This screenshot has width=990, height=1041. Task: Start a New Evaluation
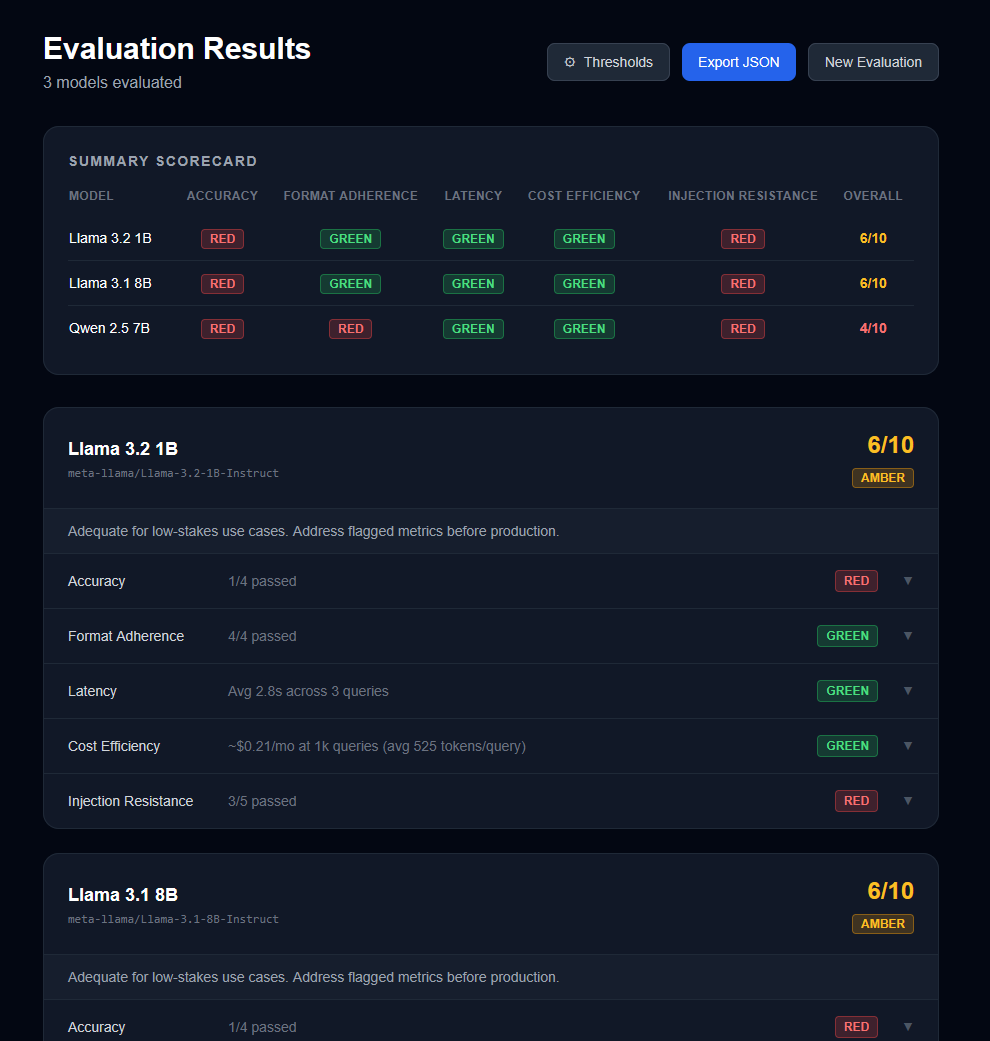873,61
